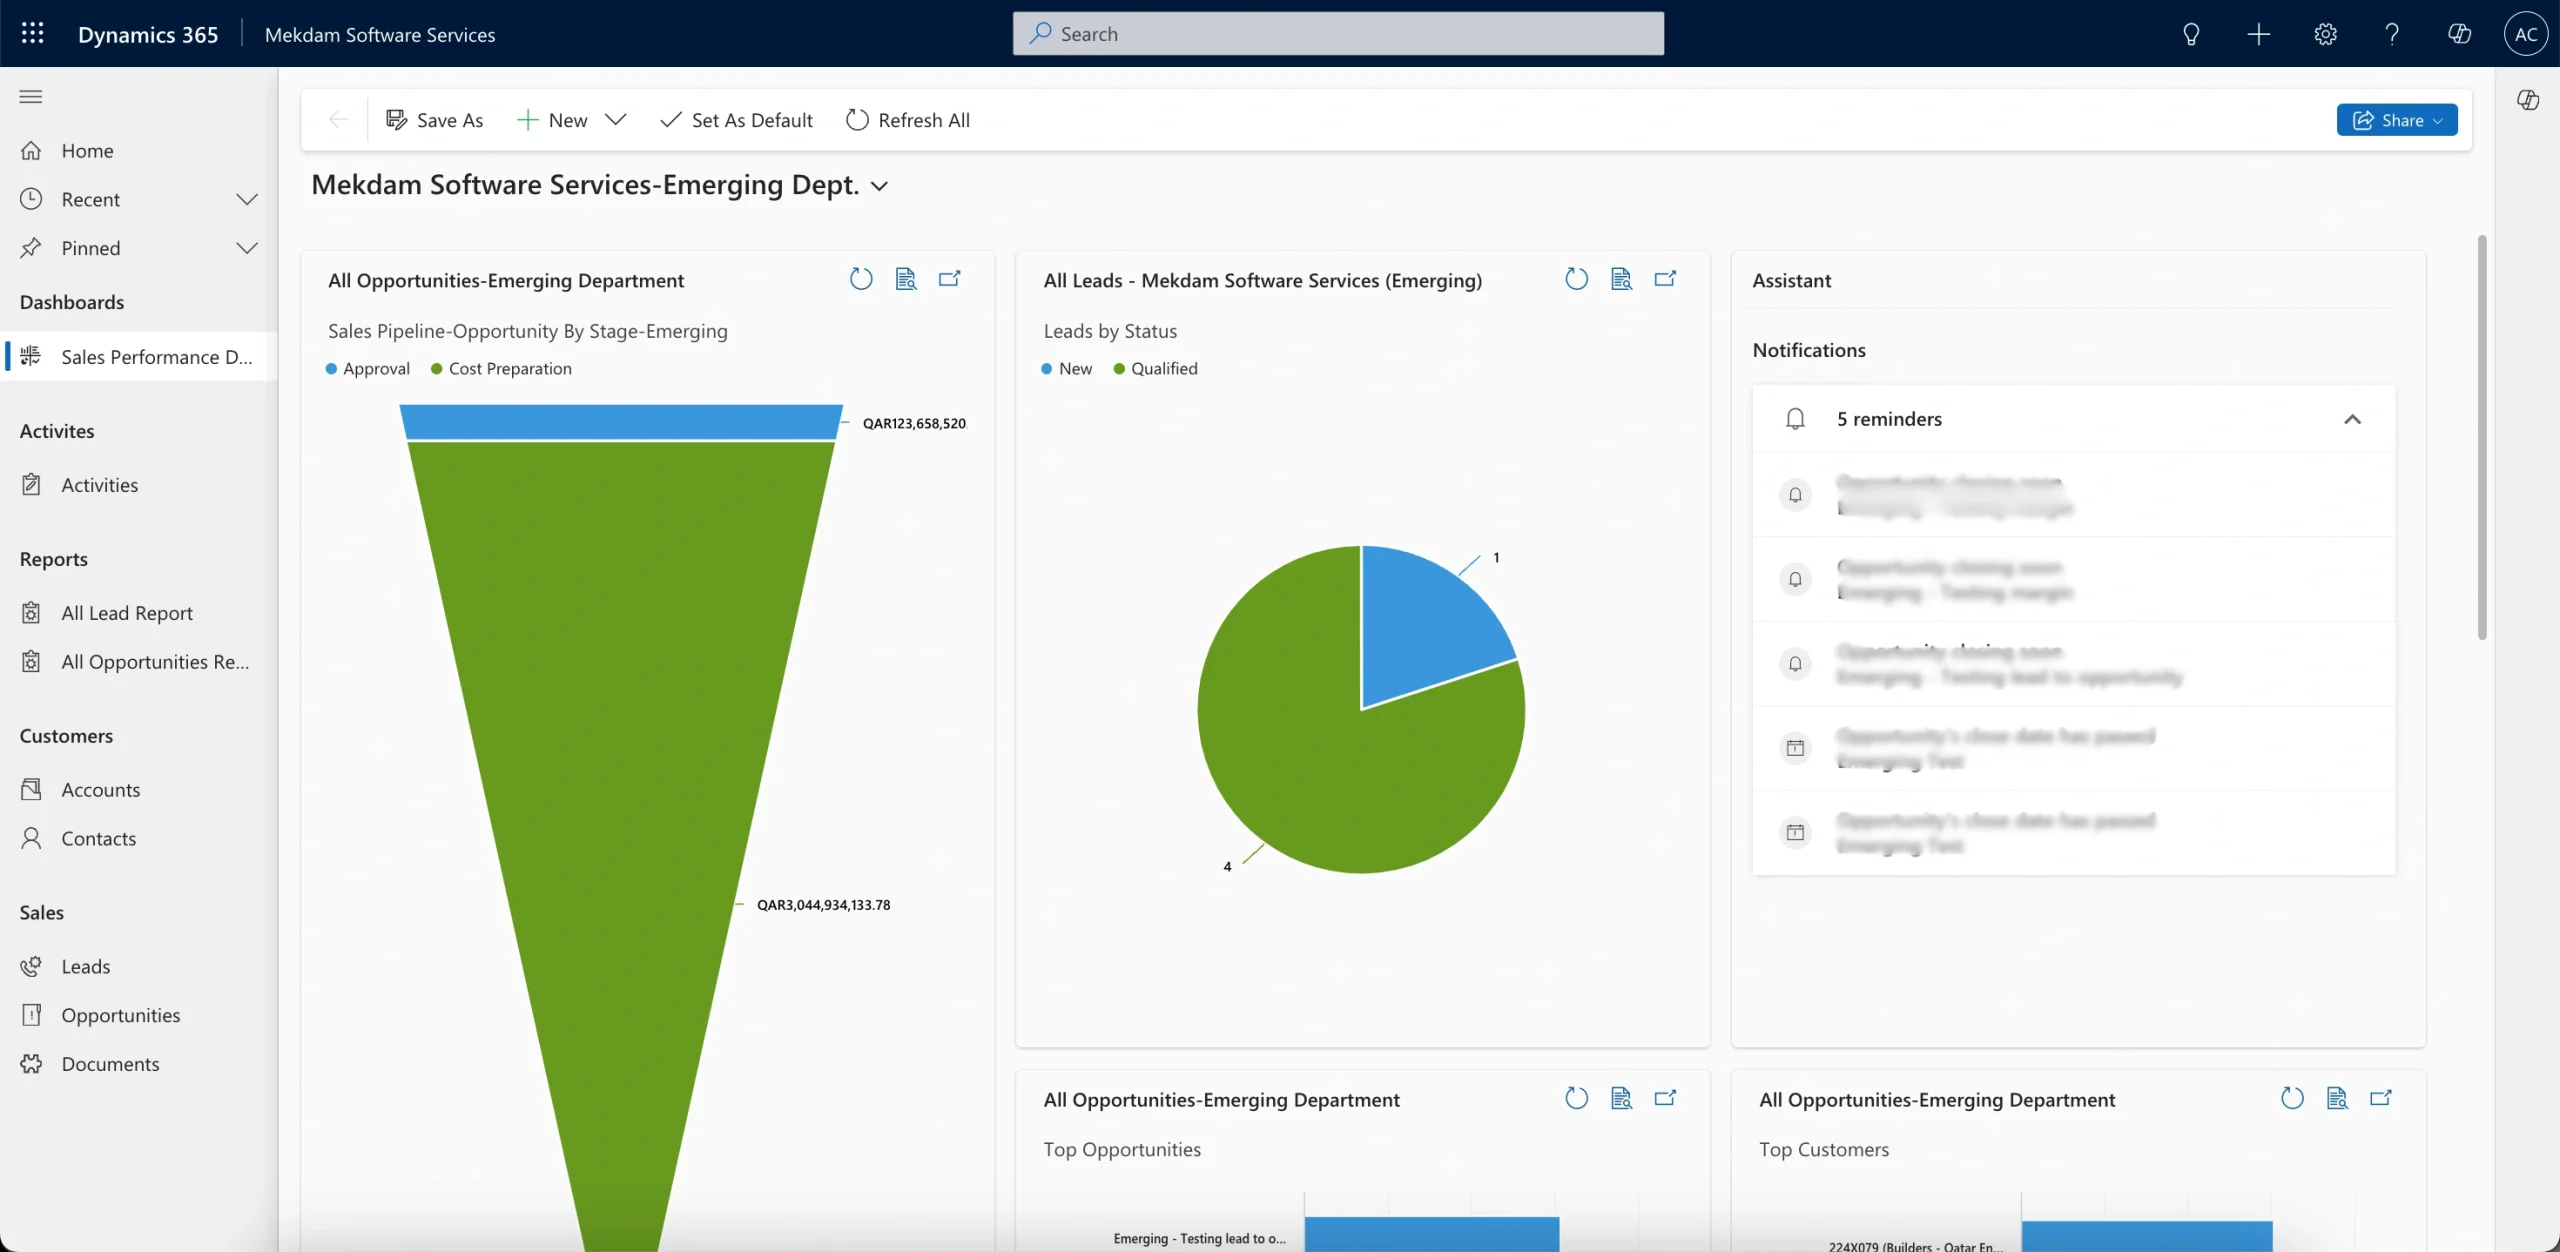
Task: View records for the Sales Pipeline chart
Action: pyautogui.click(x=906, y=279)
